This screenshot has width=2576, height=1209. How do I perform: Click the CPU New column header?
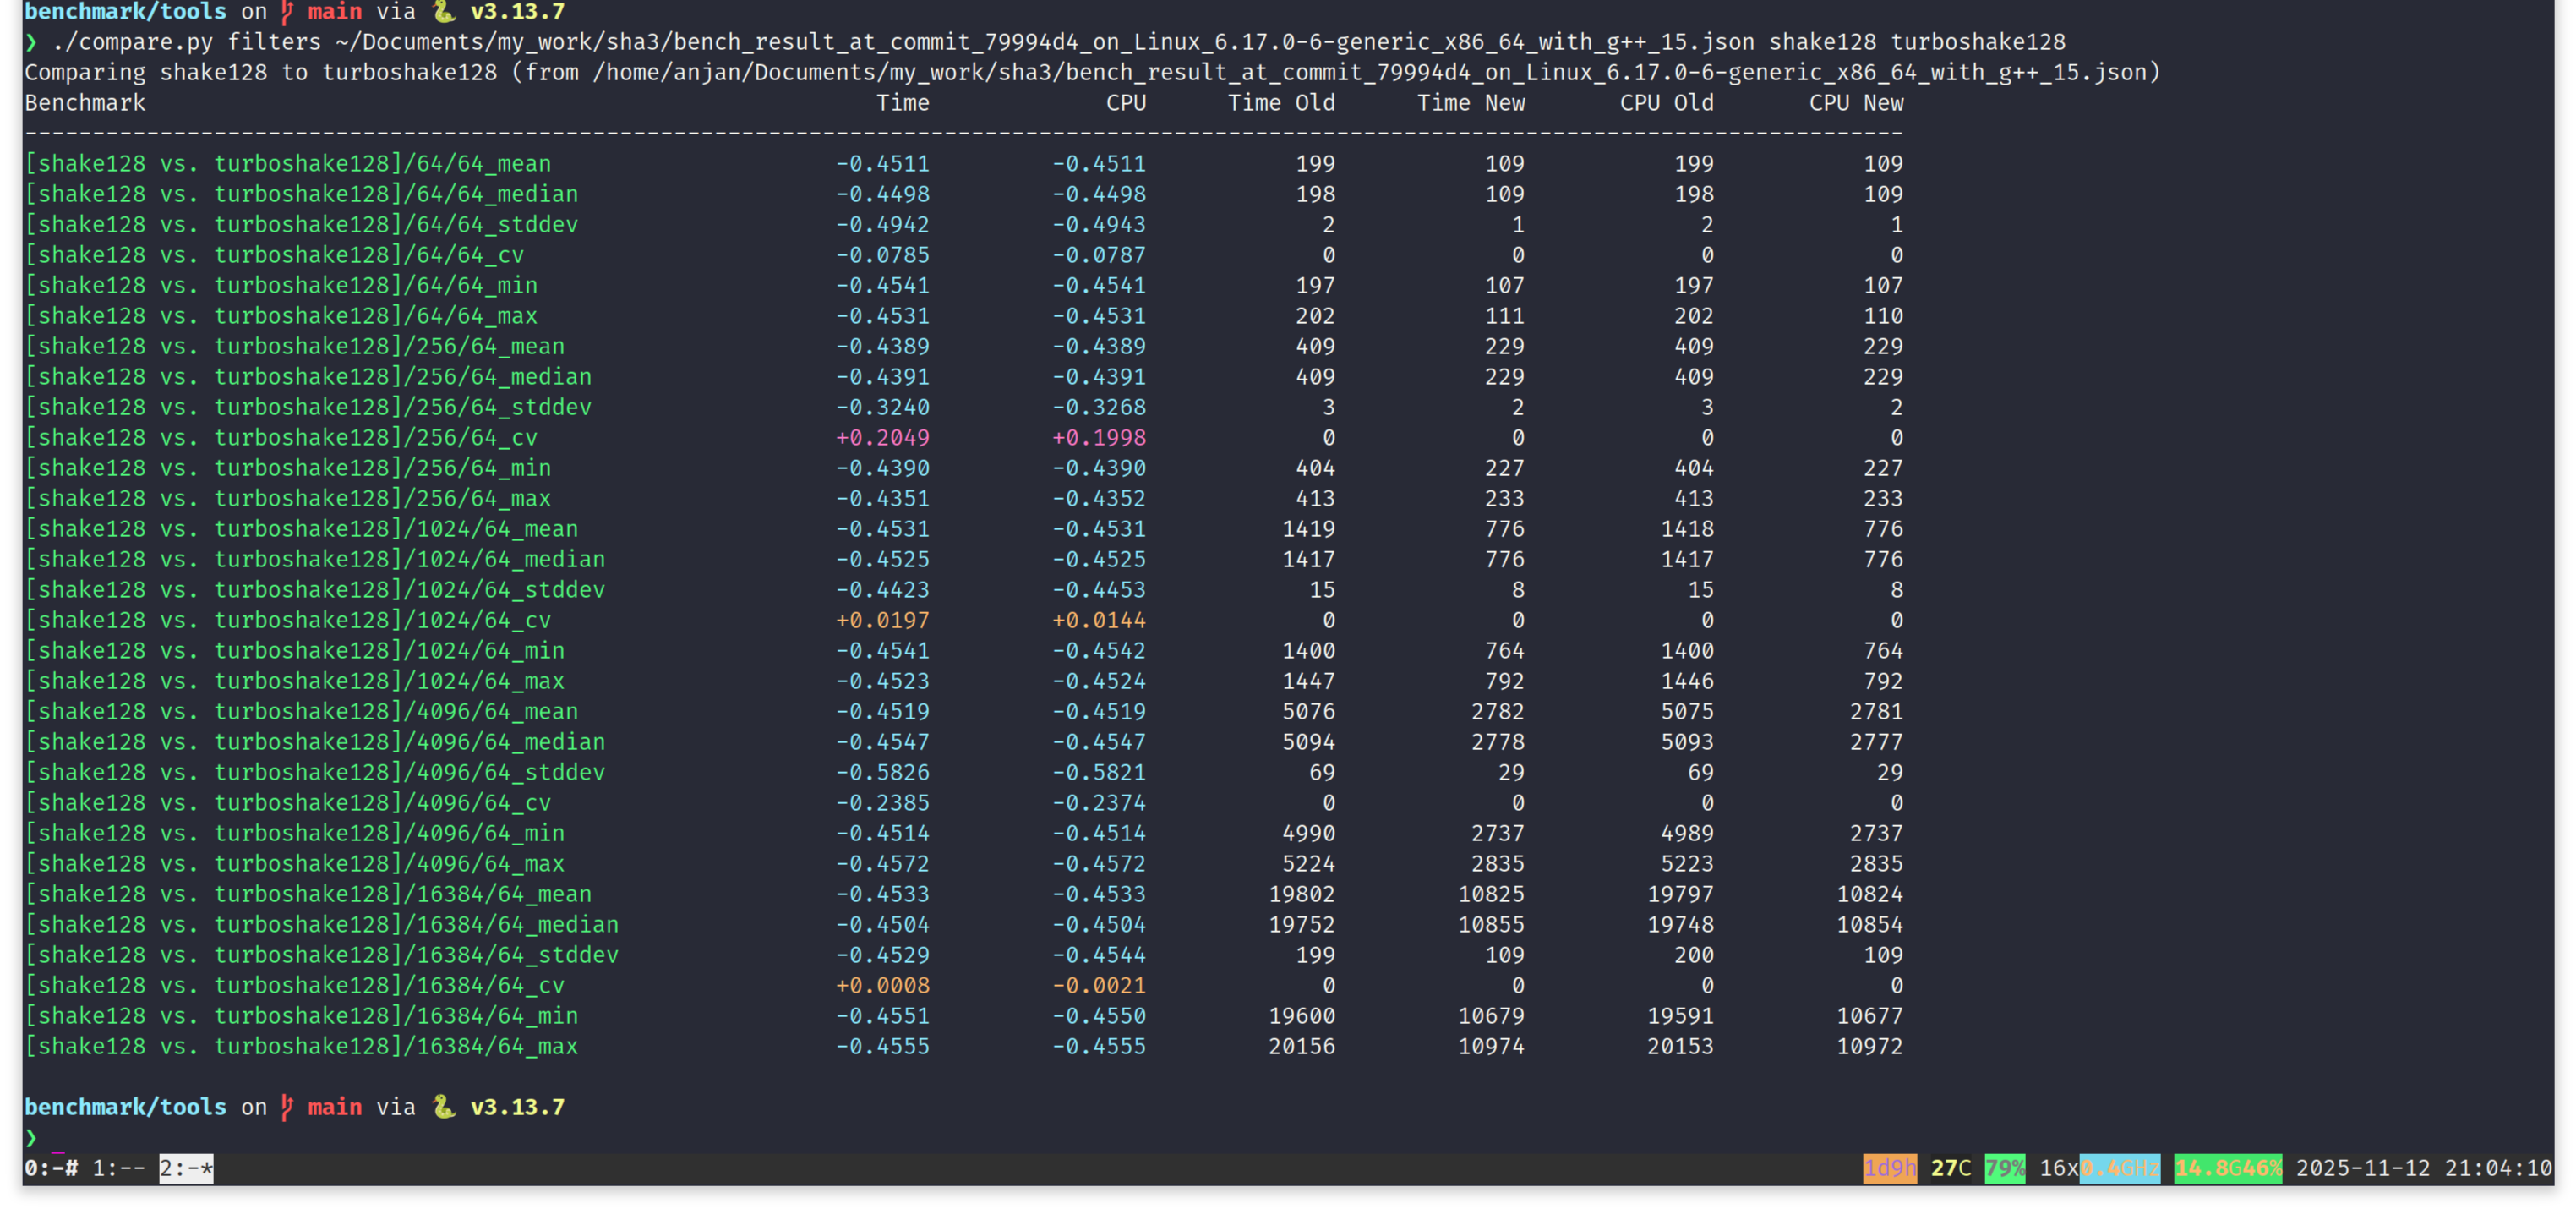pyautogui.click(x=1855, y=103)
